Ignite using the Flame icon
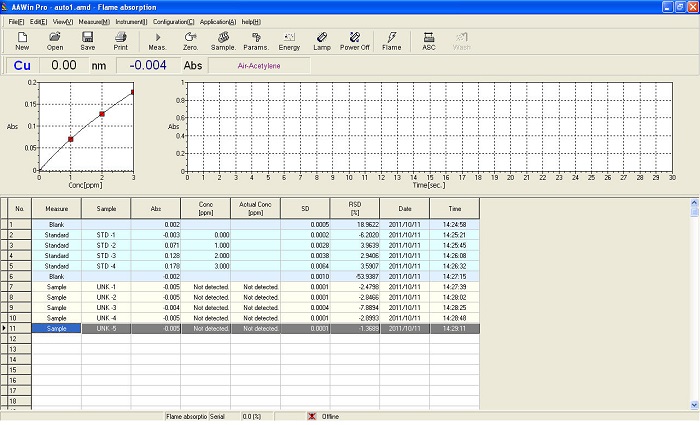 pyautogui.click(x=392, y=41)
